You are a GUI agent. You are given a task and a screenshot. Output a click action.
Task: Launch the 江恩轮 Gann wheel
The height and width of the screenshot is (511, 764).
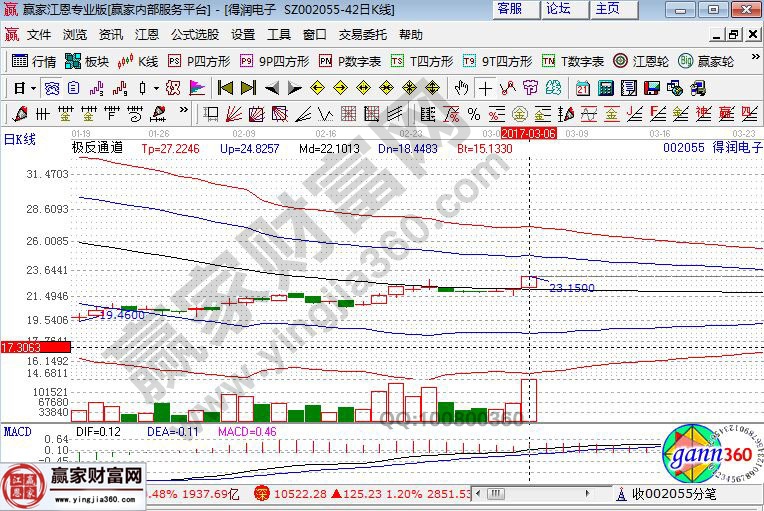641,61
